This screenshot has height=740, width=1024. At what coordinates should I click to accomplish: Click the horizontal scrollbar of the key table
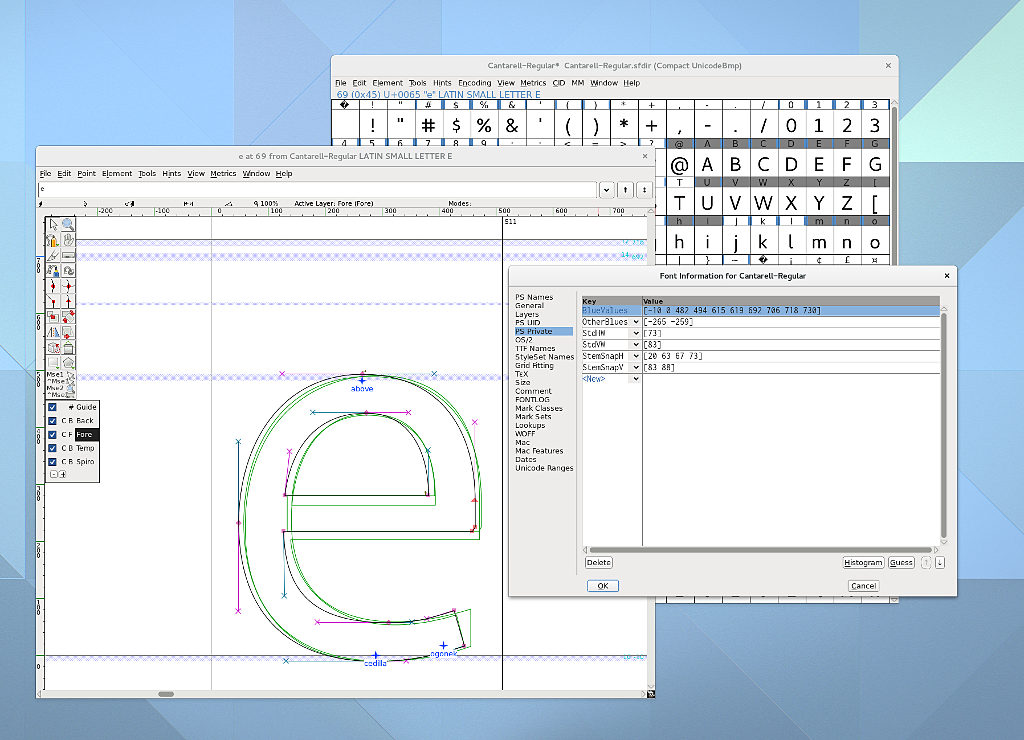point(760,550)
